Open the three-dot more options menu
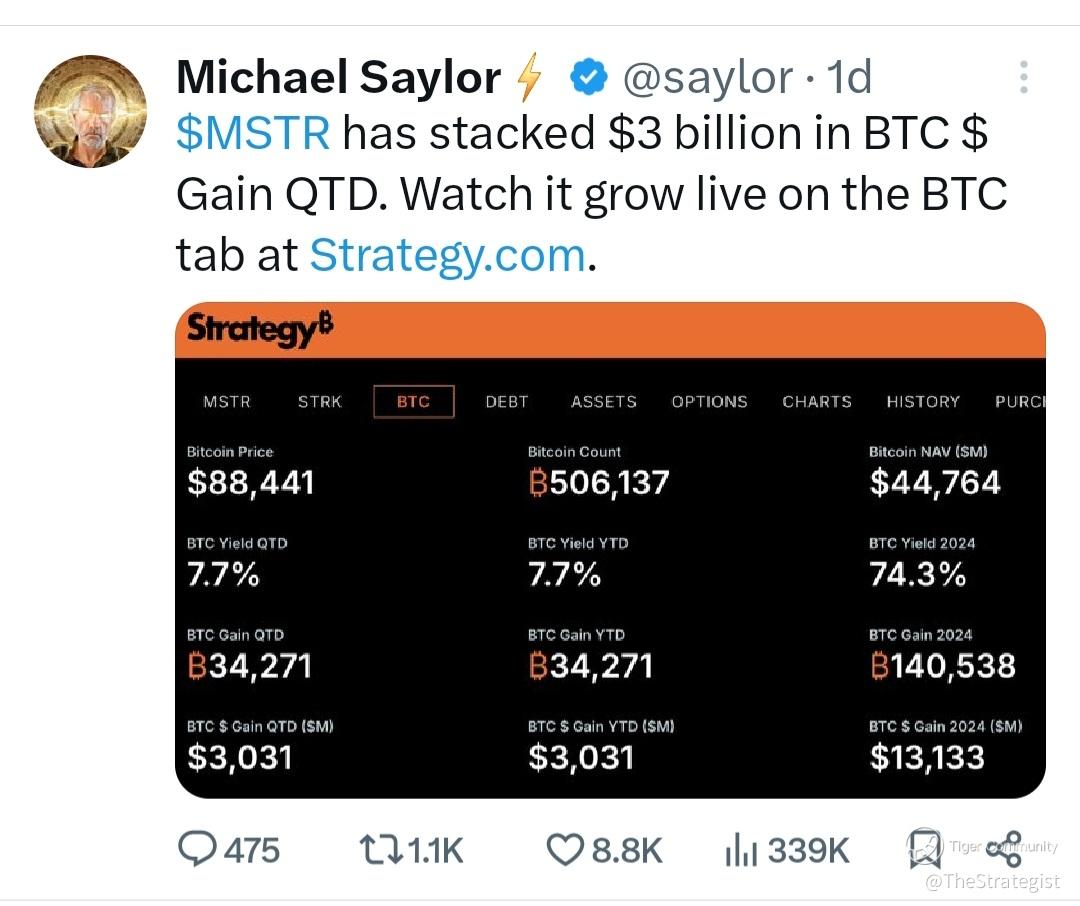 [x=1024, y=77]
